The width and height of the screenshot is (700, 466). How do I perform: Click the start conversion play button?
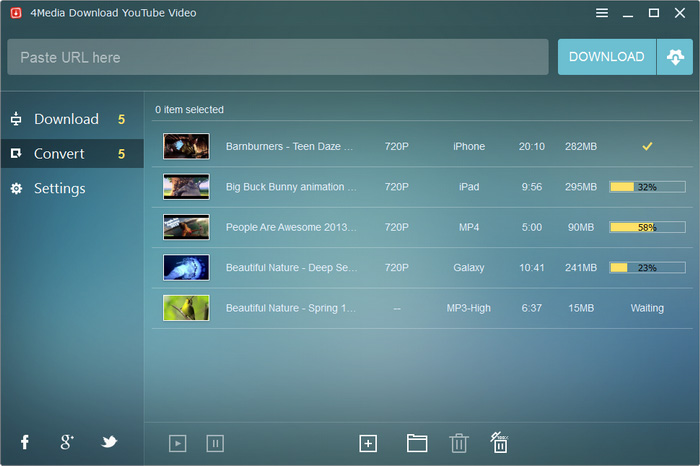coord(178,443)
